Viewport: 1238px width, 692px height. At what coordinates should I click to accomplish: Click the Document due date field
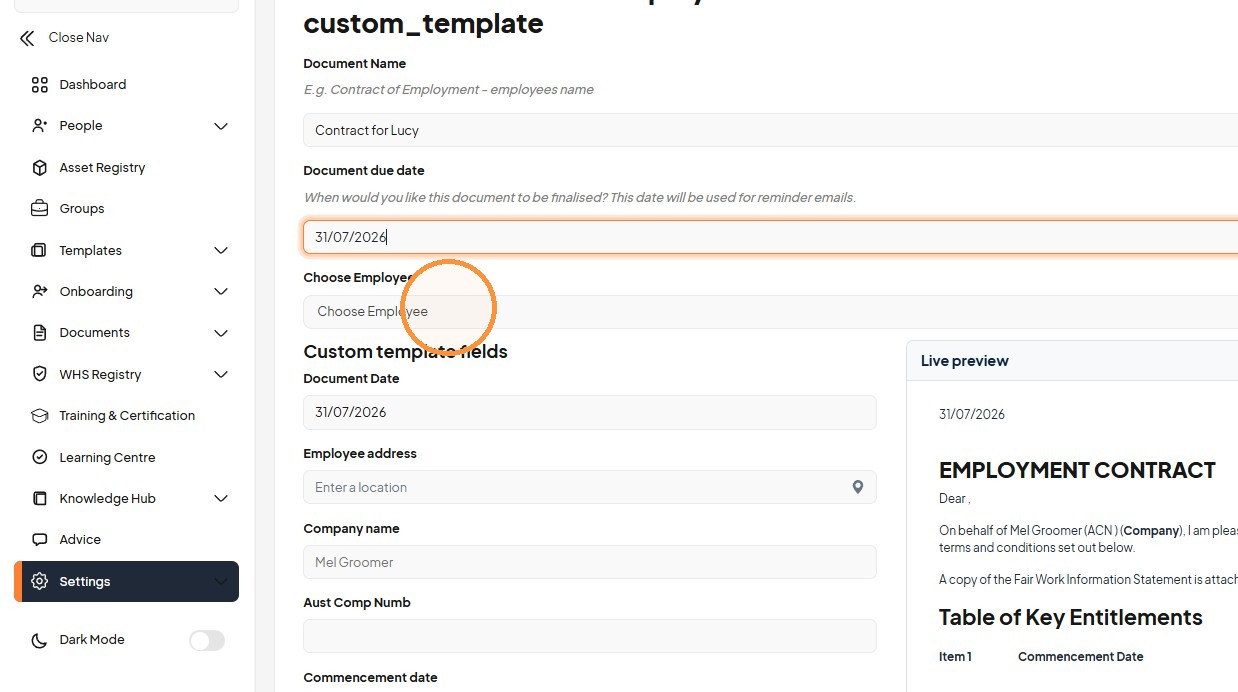770,237
